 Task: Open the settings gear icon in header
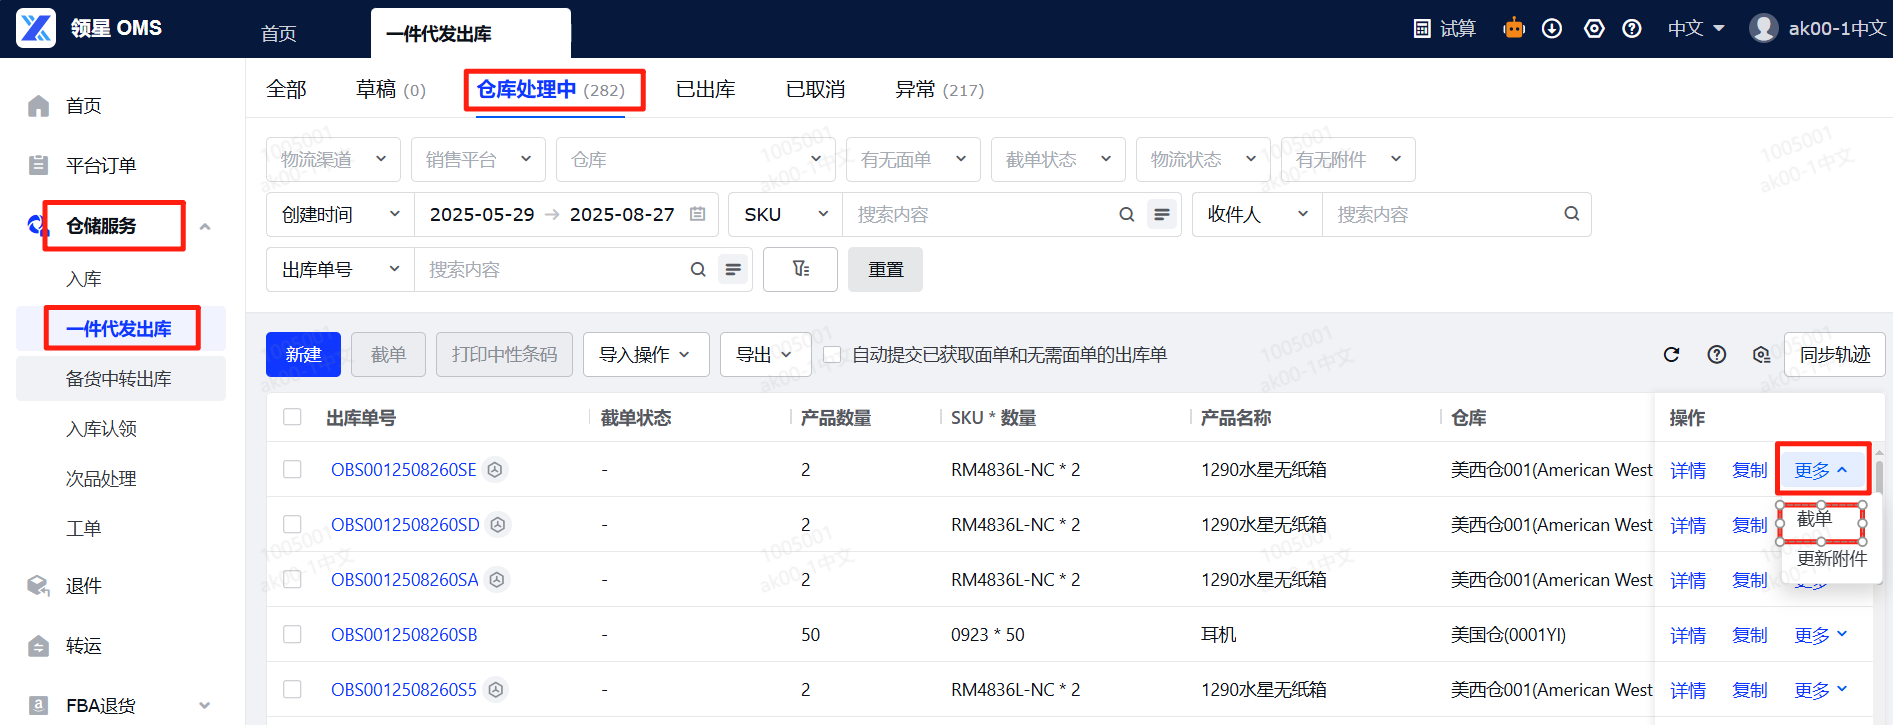tap(1594, 28)
